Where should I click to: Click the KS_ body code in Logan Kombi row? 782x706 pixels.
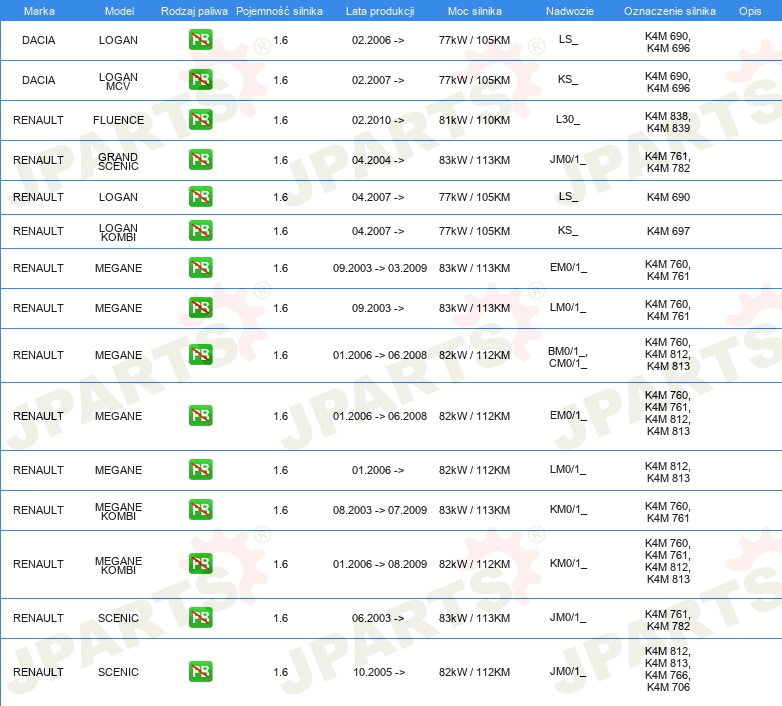568,230
